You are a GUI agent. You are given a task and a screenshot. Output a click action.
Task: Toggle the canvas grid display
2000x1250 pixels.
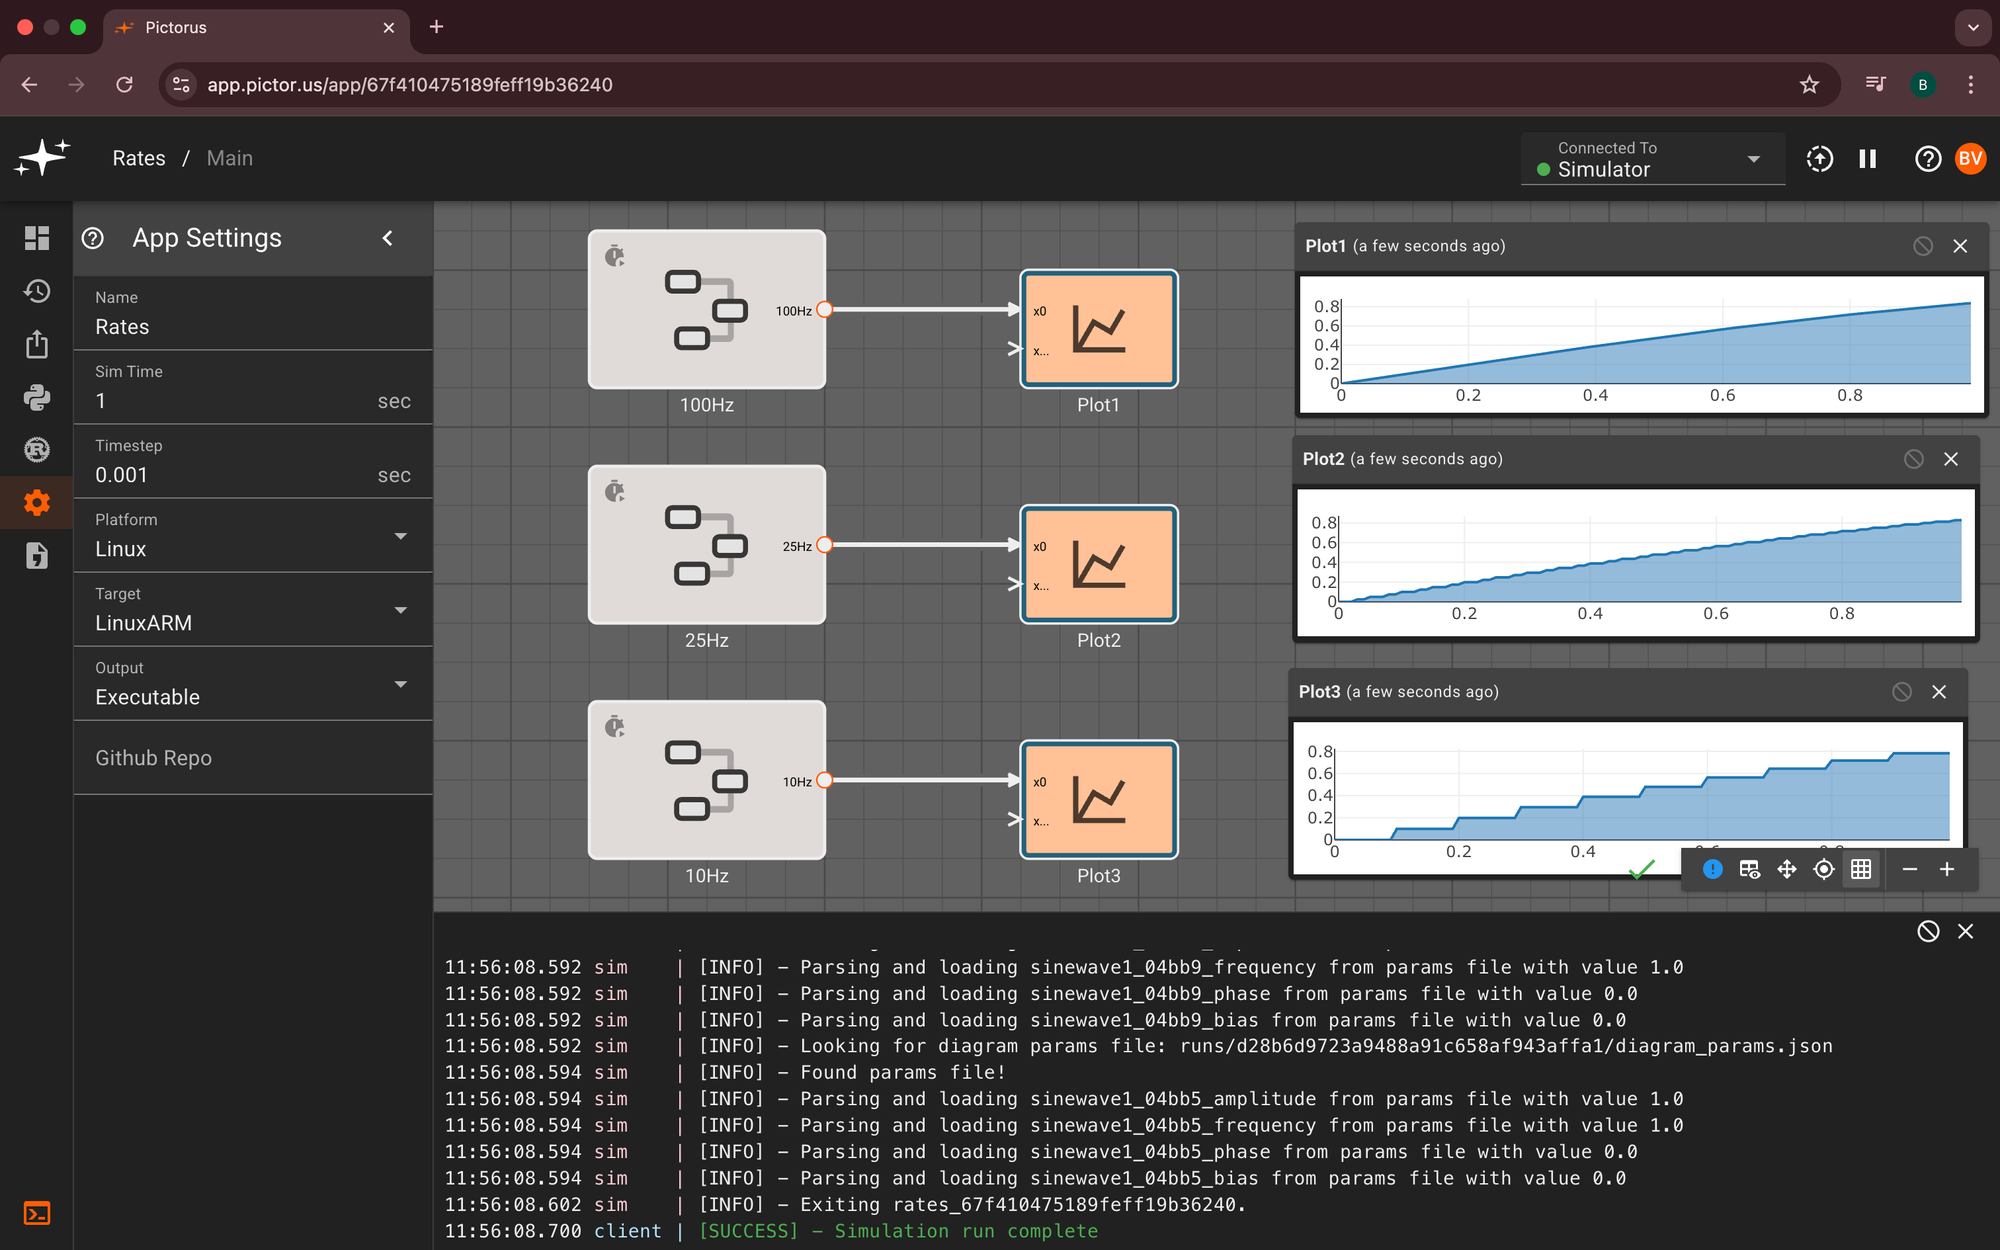1861,870
